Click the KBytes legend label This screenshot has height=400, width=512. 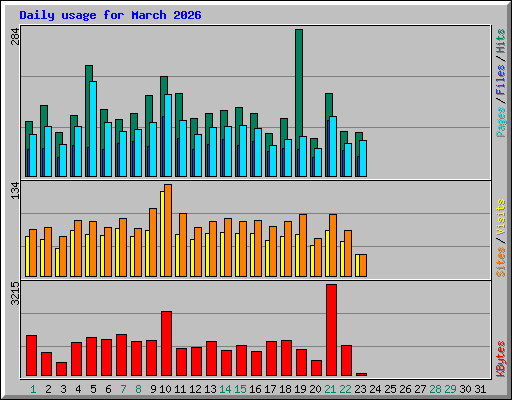click(x=501, y=359)
